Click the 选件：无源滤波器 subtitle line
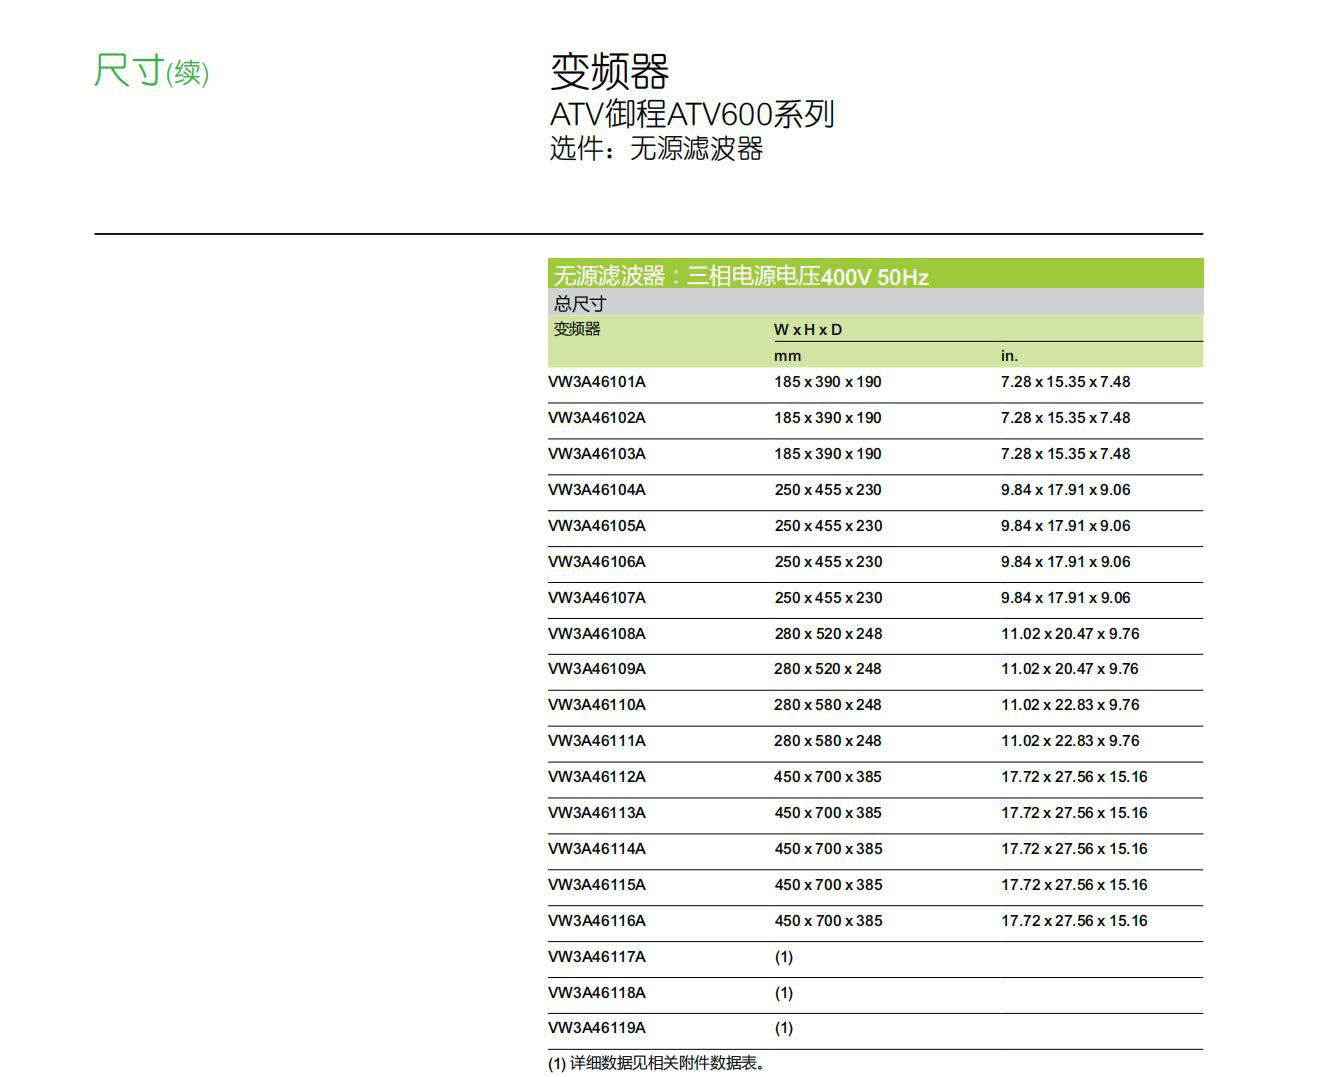Screen dimensions: 1323x1077 (656, 149)
